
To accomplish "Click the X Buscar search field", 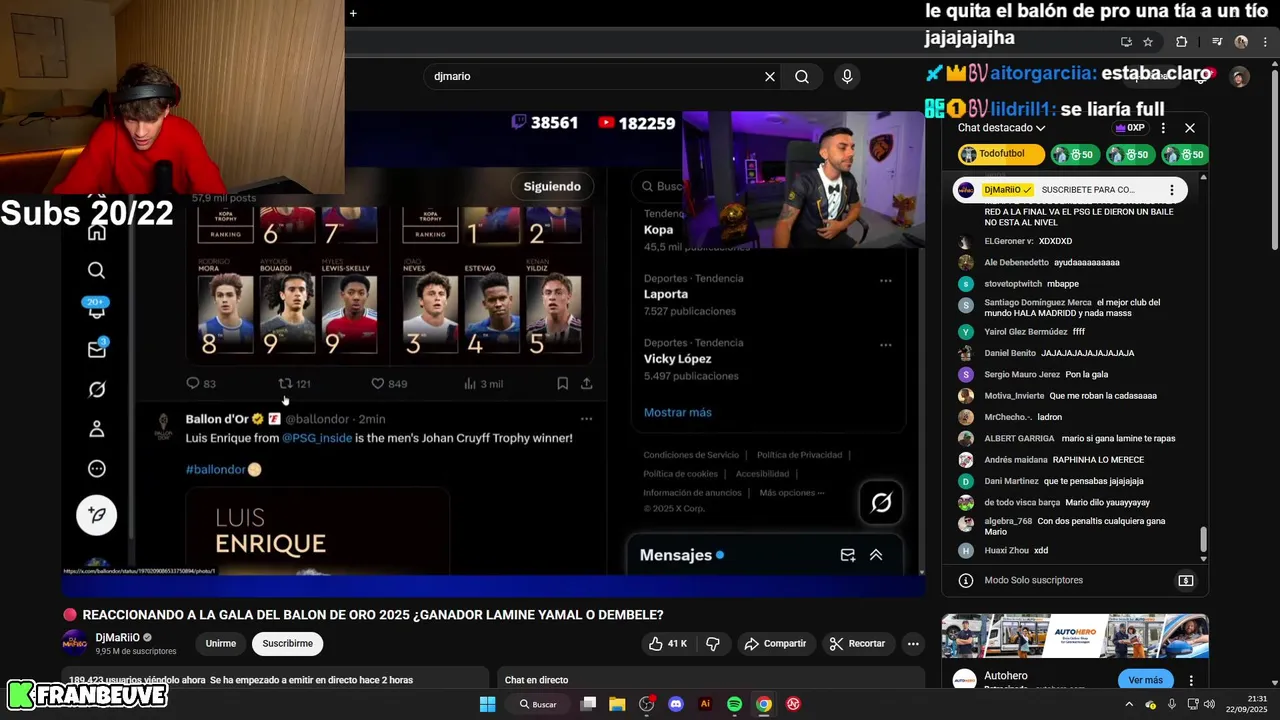I will [x=662, y=186].
